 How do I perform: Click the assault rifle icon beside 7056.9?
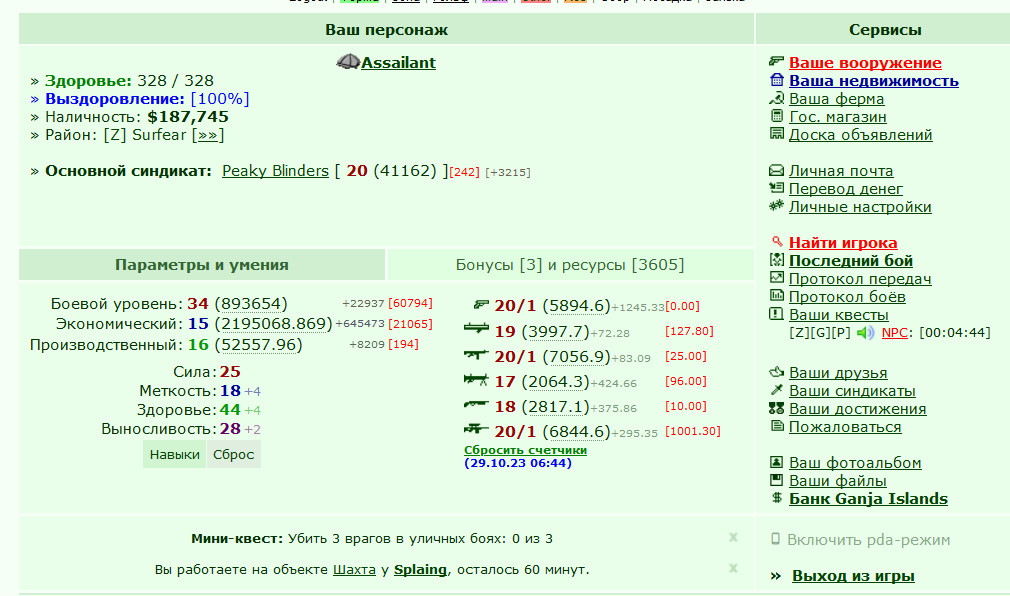477,354
